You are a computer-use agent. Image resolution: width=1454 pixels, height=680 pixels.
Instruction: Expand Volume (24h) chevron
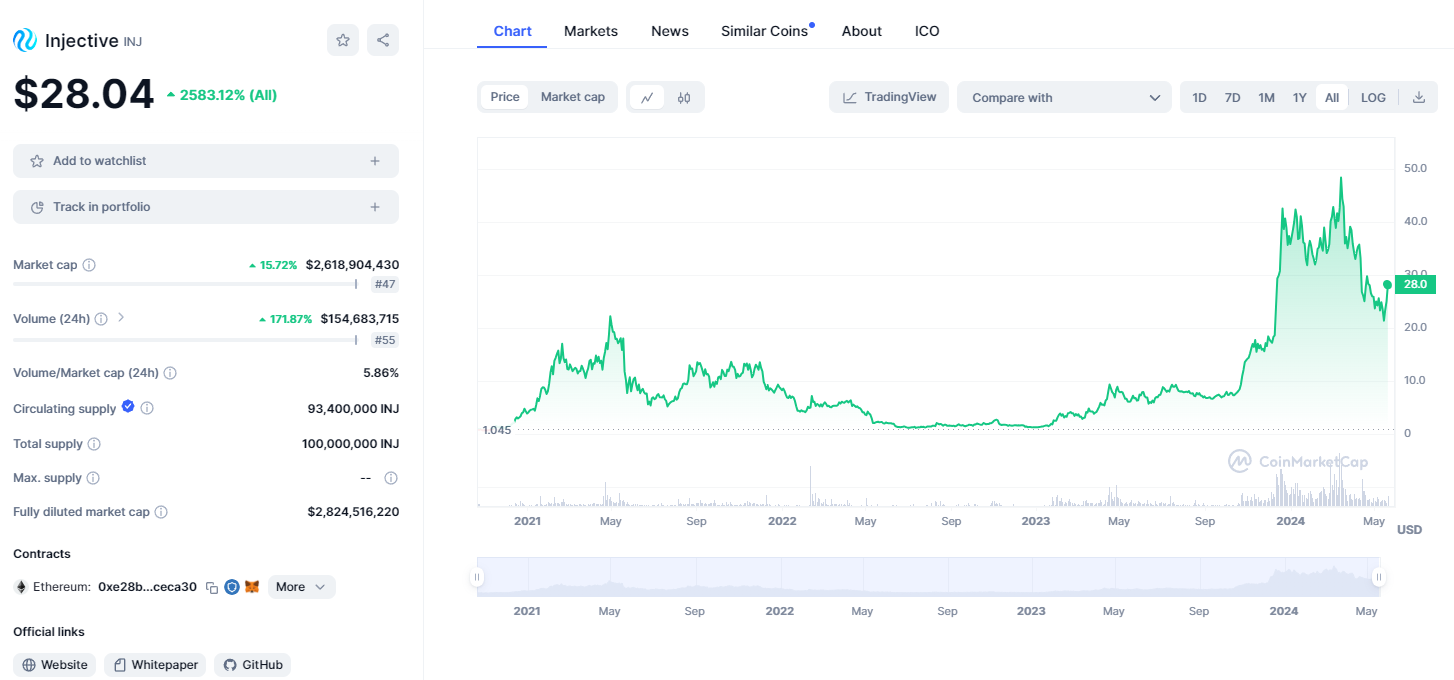[121, 318]
